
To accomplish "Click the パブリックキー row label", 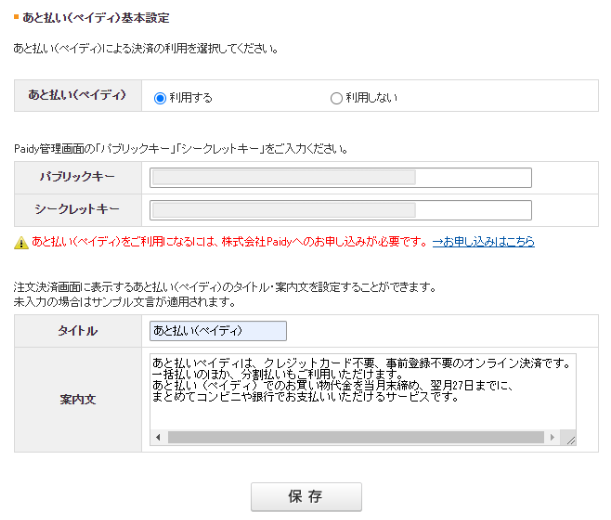I will pos(78,177).
